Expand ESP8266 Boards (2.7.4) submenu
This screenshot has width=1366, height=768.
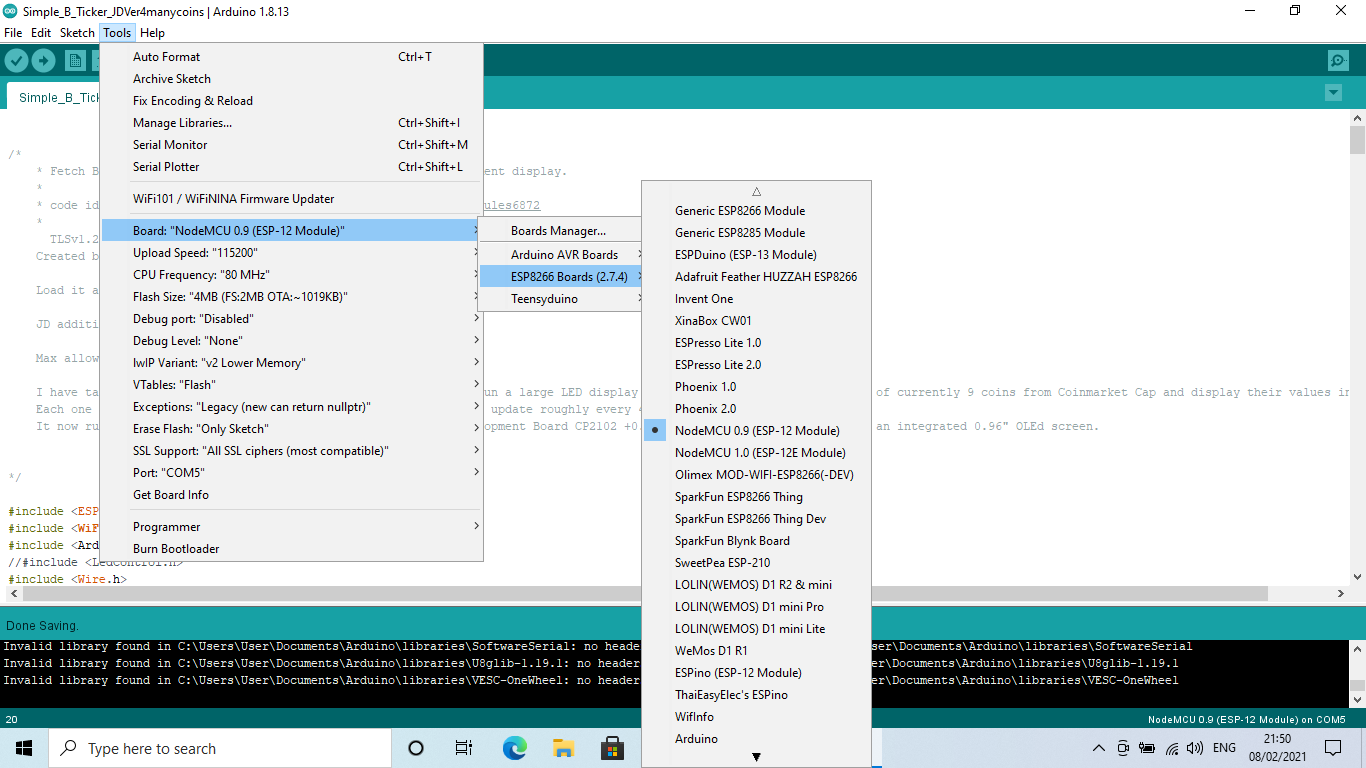click(561, 277)
